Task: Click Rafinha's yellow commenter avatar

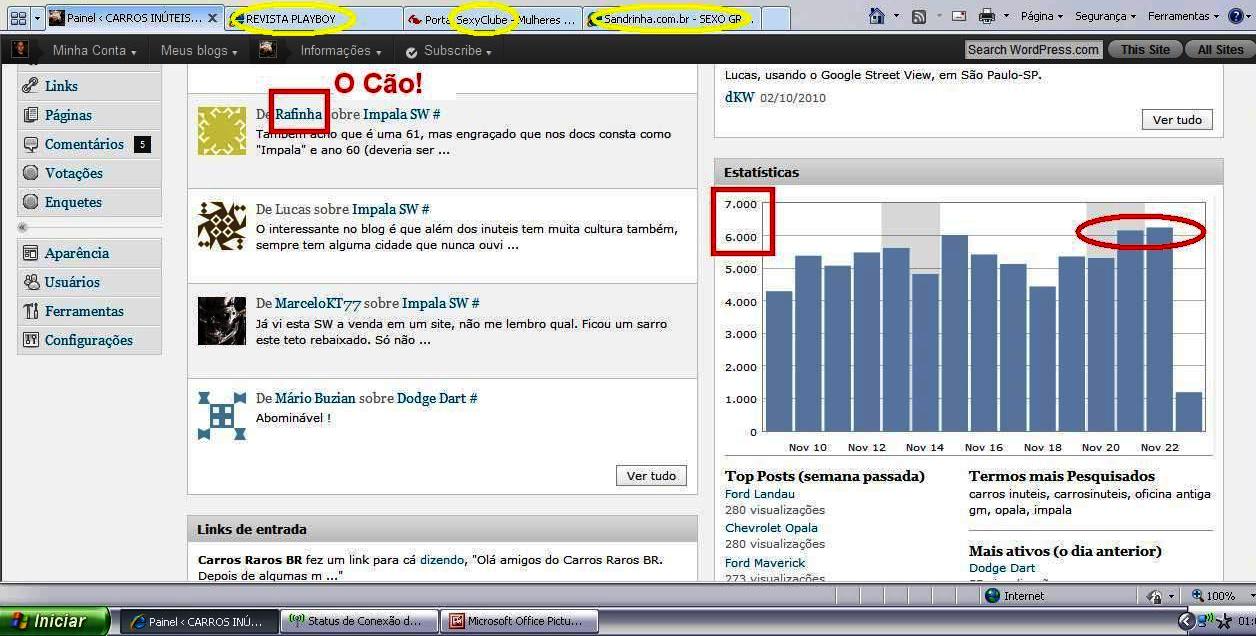Action: 222,131
